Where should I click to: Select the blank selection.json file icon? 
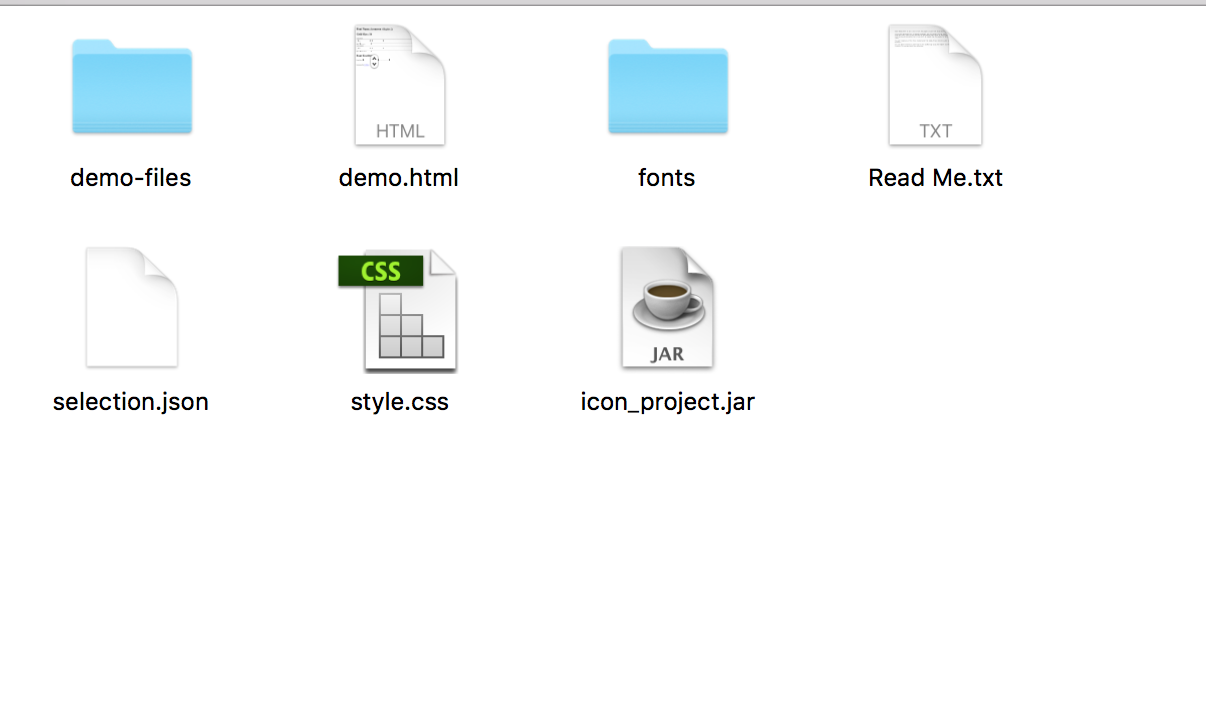click(131, 308)
